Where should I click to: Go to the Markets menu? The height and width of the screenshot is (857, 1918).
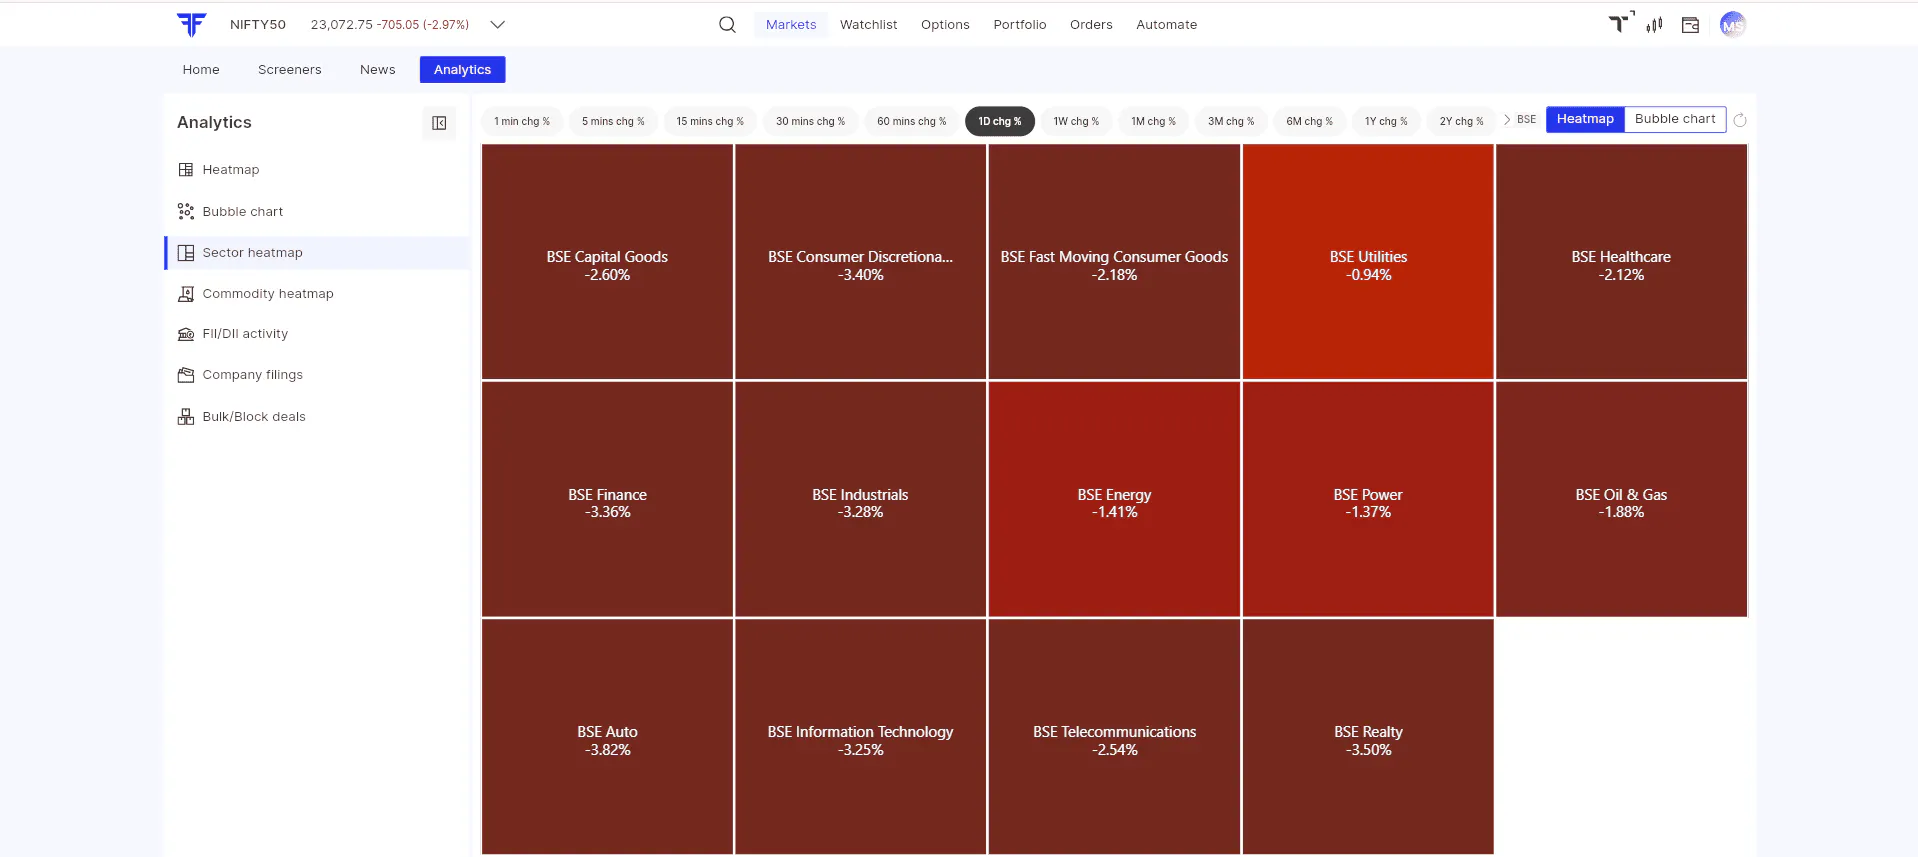[791, 25]
